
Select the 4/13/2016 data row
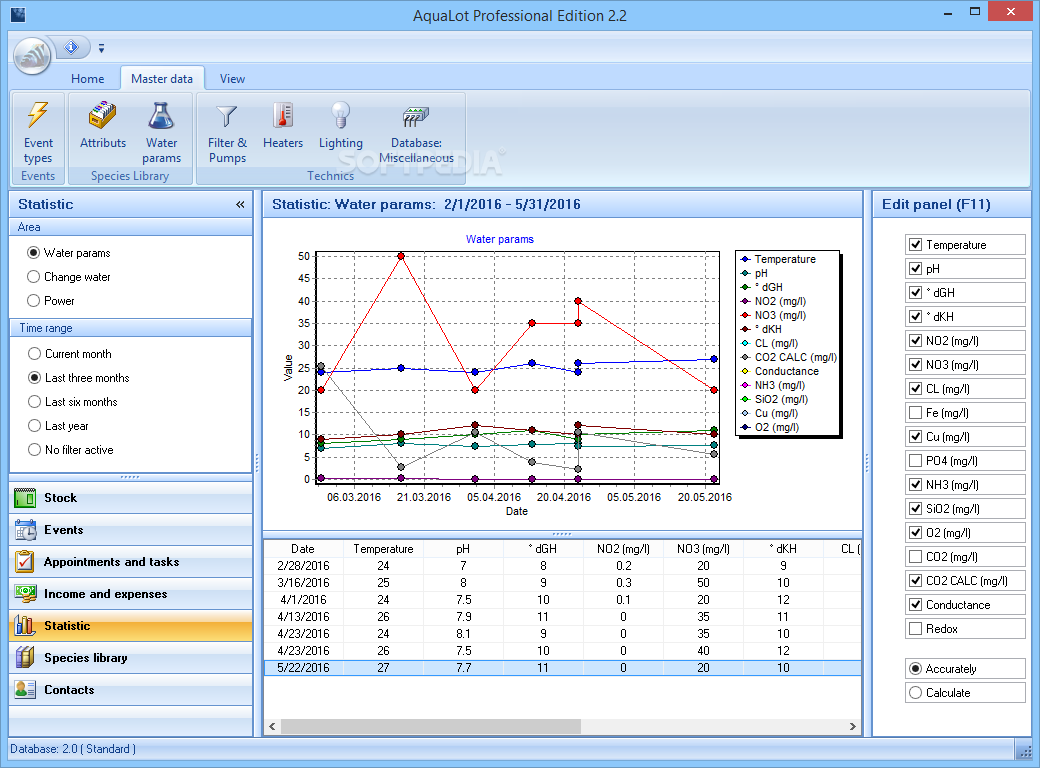click(x=302, y=617)
